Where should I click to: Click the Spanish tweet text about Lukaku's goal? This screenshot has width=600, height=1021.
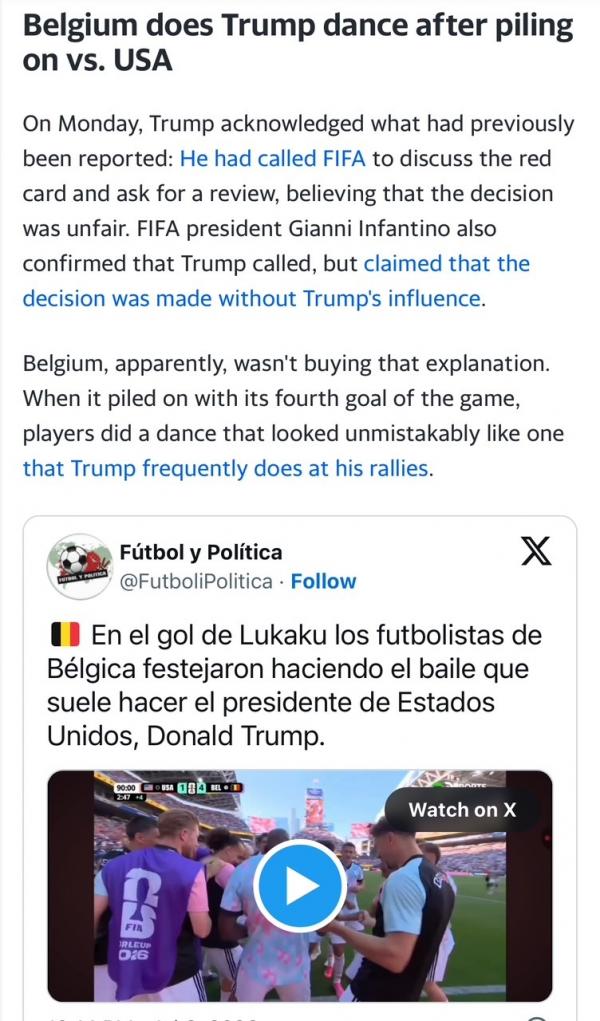[x=294, y=685]
